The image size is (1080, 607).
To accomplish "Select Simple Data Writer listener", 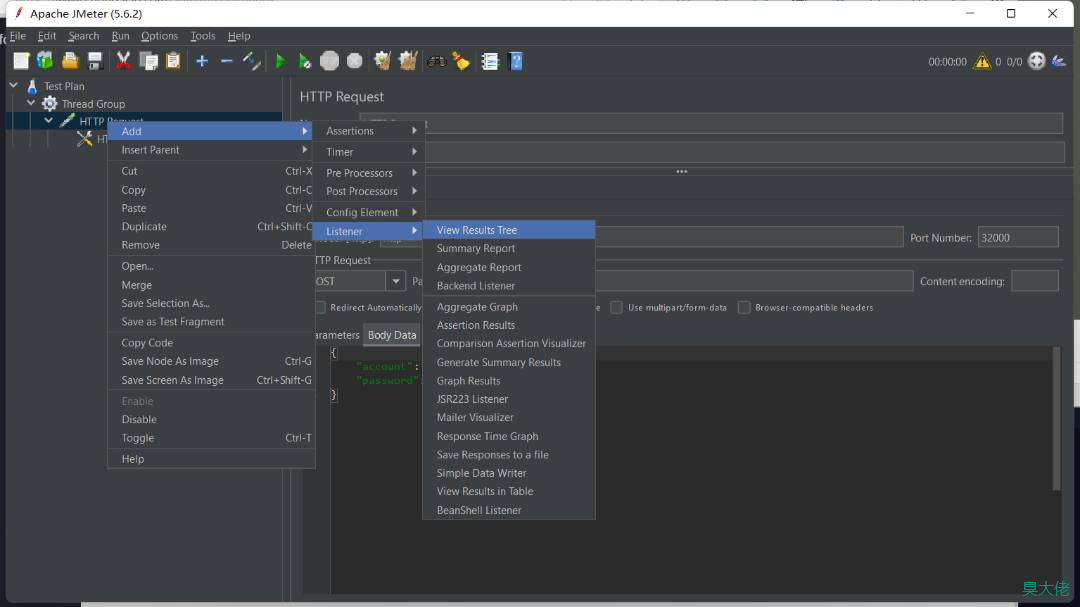I will coord(508,473).
